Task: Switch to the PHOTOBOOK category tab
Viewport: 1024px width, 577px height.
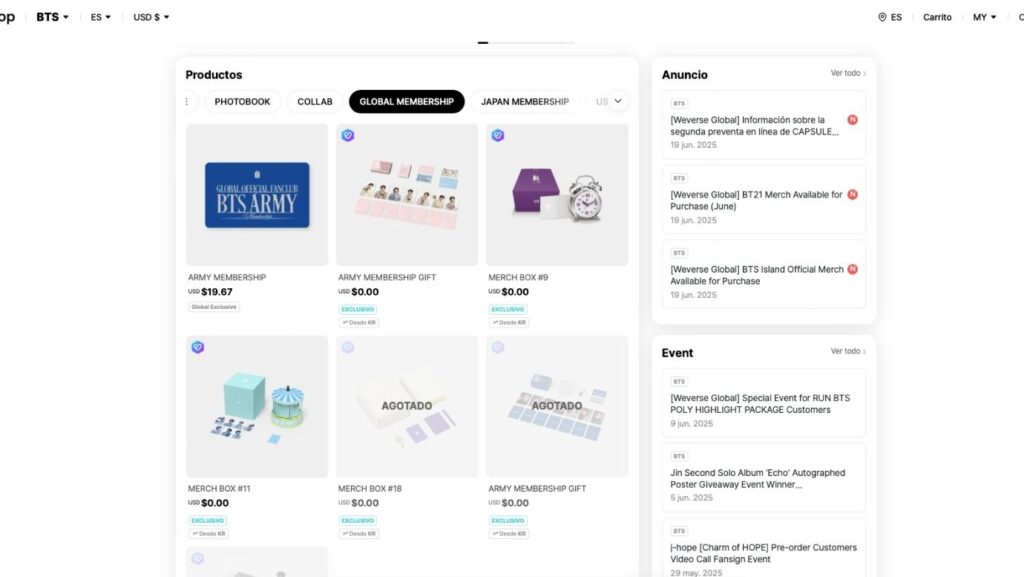Action: (242, 101)
